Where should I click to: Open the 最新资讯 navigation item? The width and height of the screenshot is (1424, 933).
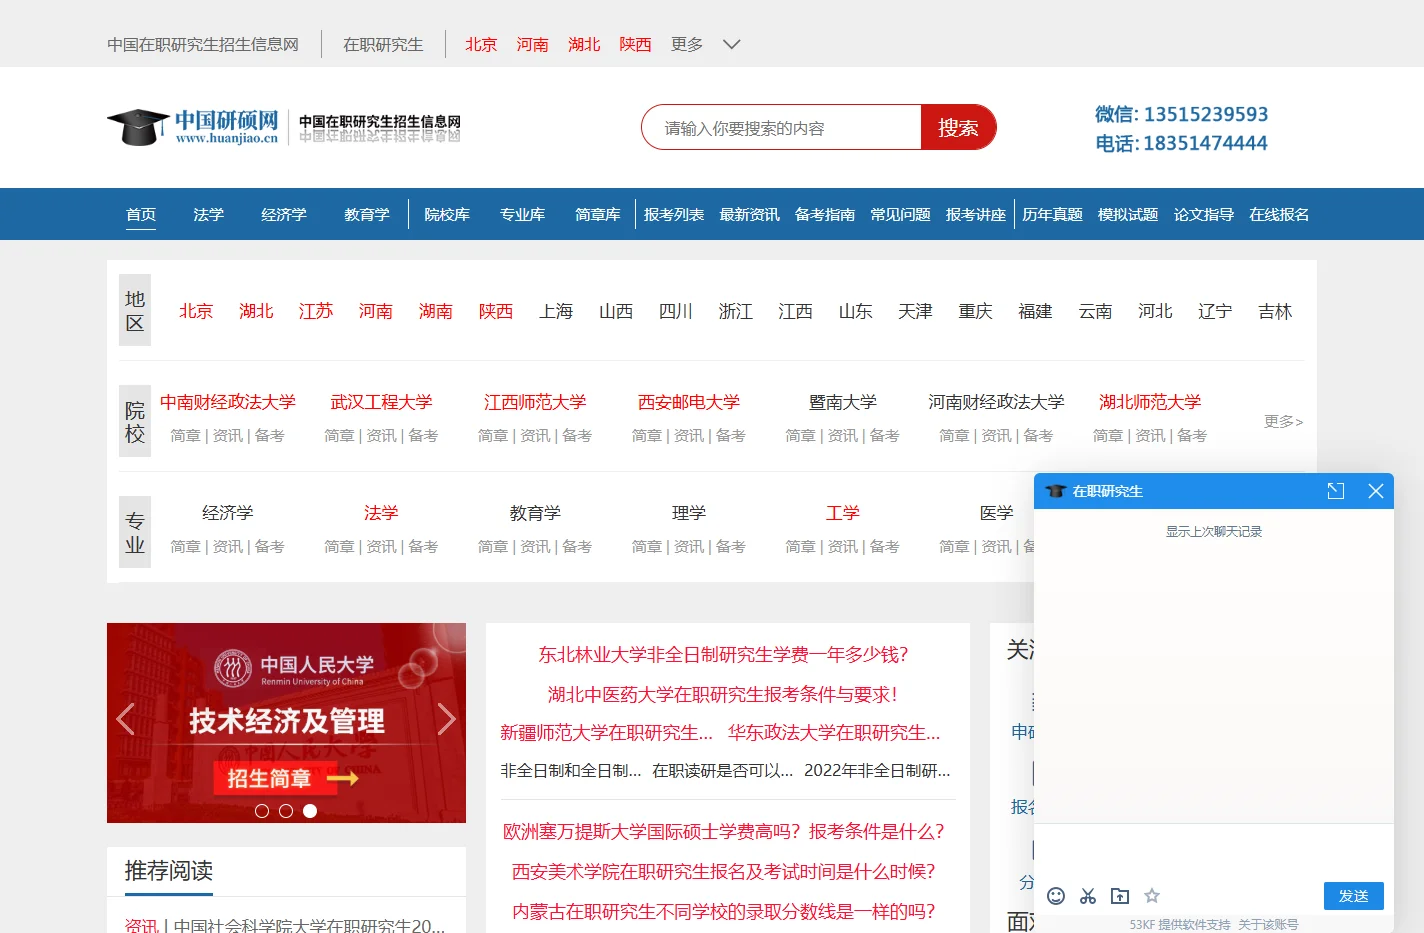(750, 215)
